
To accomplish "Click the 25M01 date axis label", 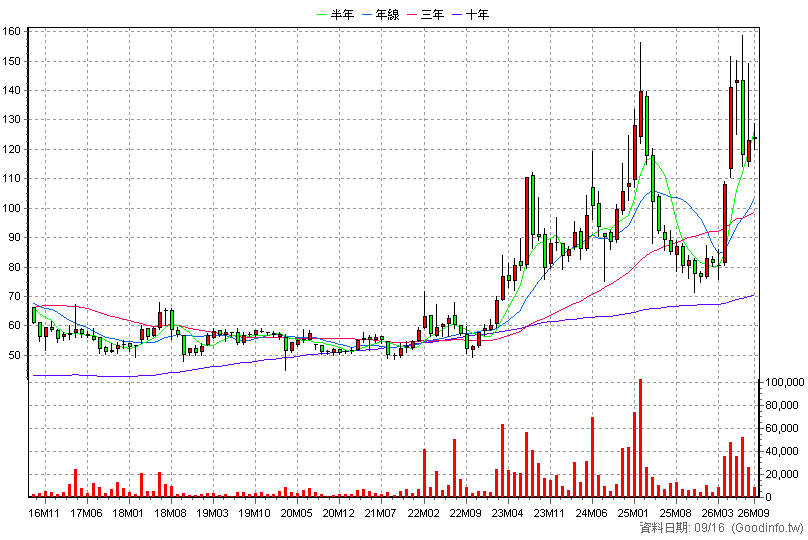I will pyautogui.click(x=633, y=513).
